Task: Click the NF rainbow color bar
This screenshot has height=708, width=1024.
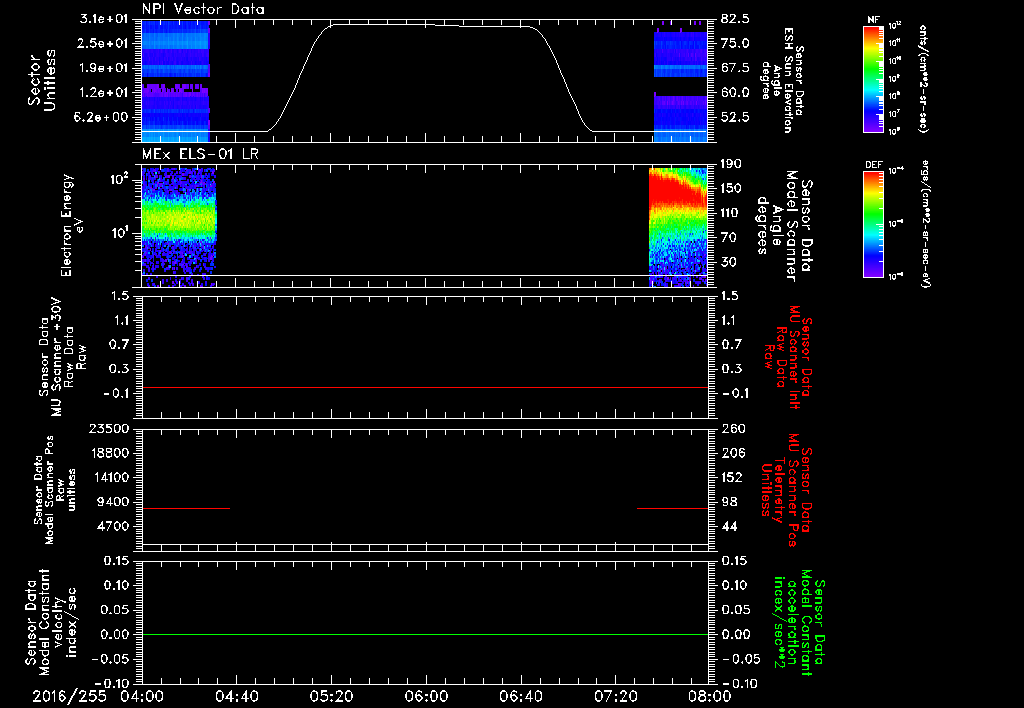Action: pos(874,78)
